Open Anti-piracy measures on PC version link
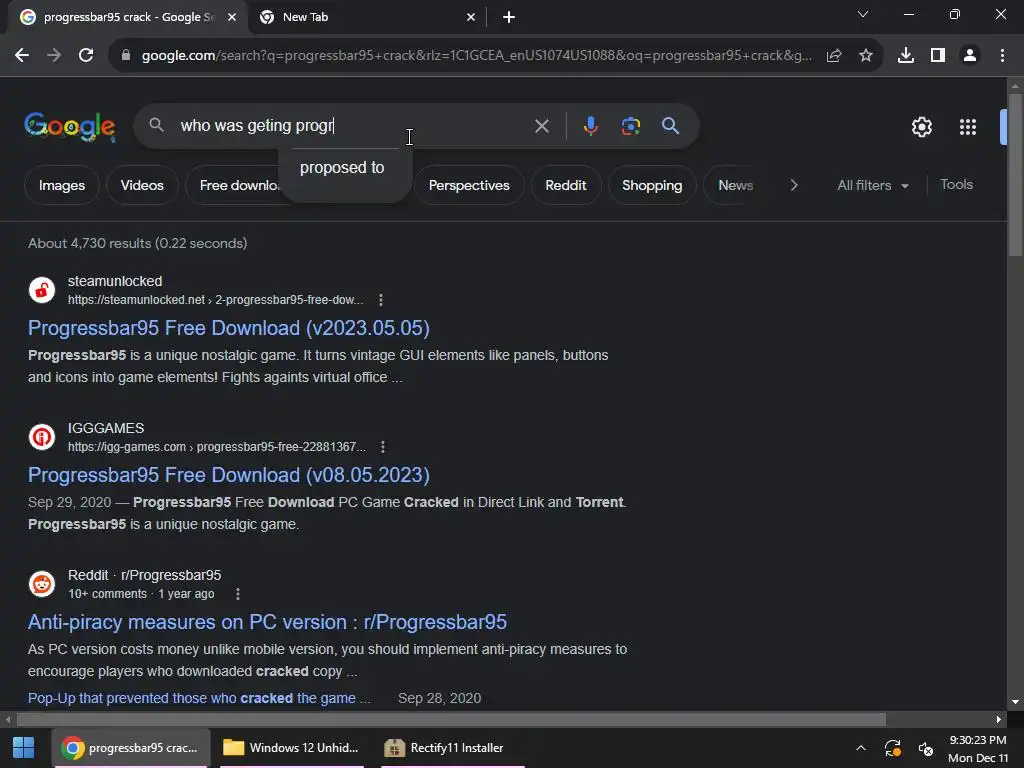This screenshot has width=1024, height=768. [267, 622]
